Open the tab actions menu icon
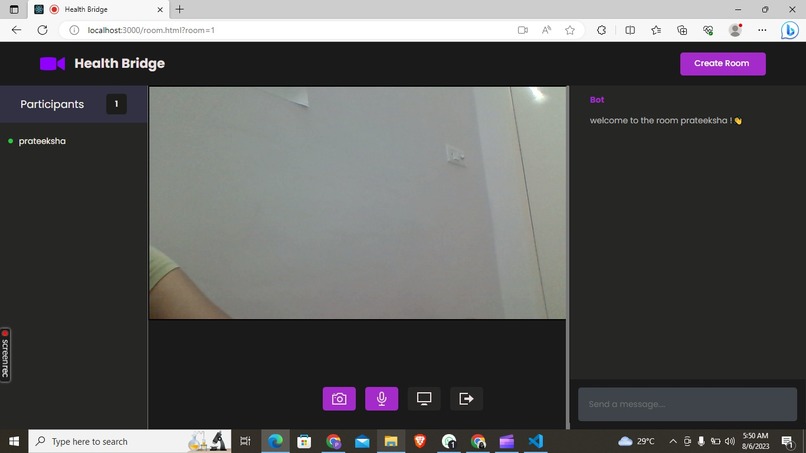806x453 pixels. [x=14, y=9]
